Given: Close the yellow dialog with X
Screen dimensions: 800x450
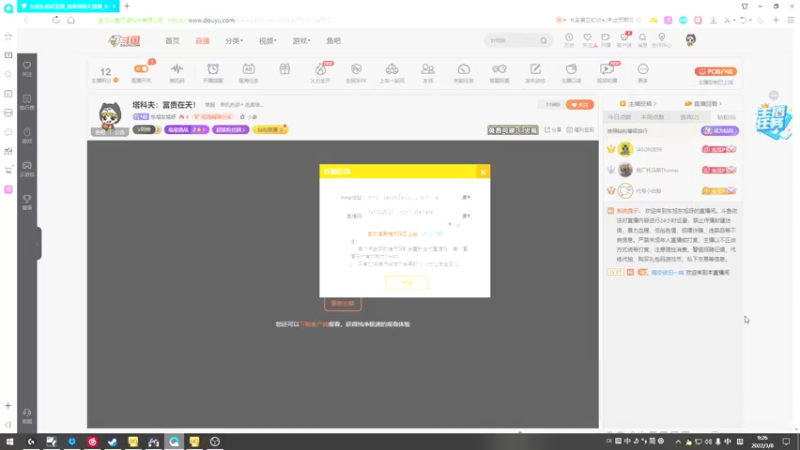Looking at the screenshot, I should (483, 172).
